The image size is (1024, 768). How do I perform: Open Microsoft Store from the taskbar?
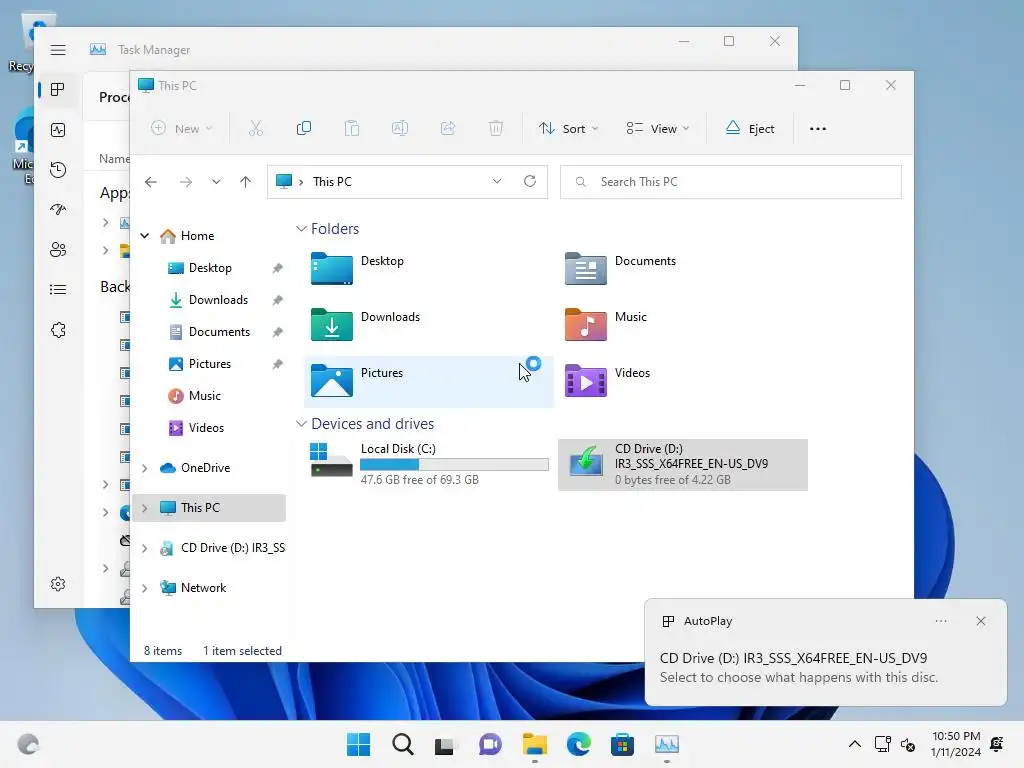click(x=622, y=744)
